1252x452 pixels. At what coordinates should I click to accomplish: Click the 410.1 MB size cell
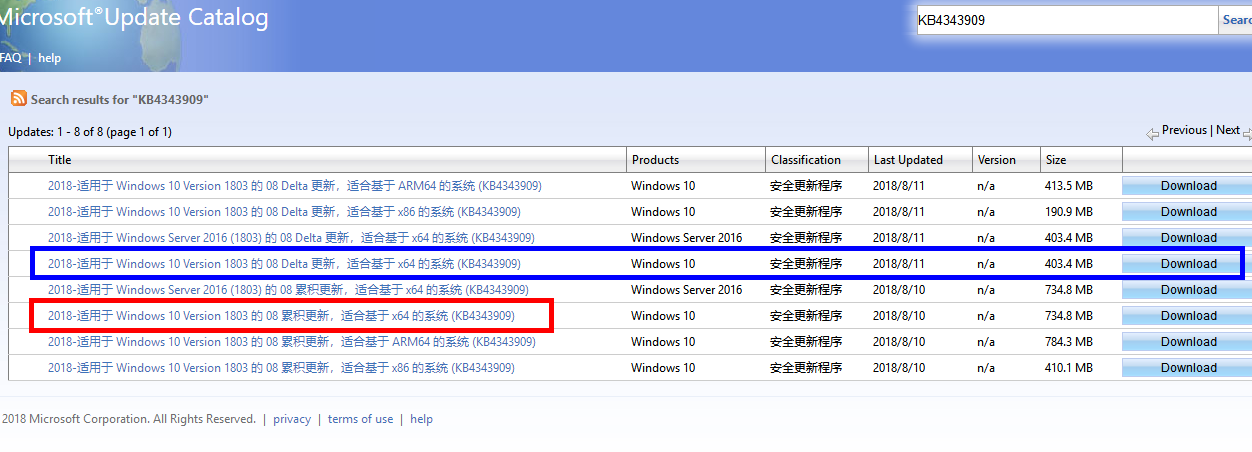pyautogui.click(x=1069, y=368)
